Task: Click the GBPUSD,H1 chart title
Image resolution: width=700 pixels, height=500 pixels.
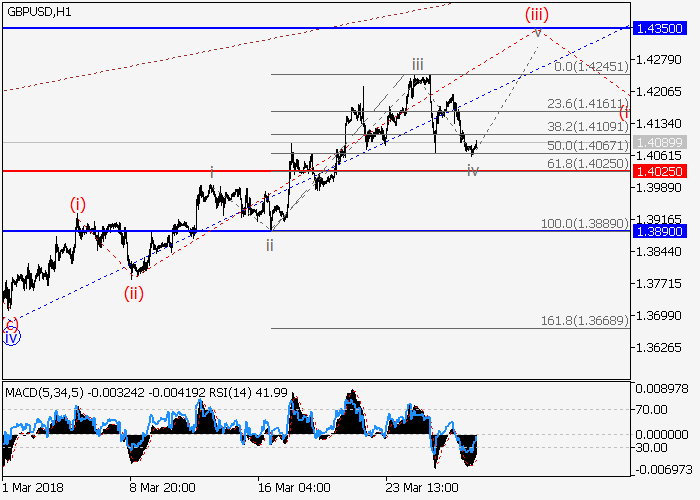Action: [x=39, y=12]
